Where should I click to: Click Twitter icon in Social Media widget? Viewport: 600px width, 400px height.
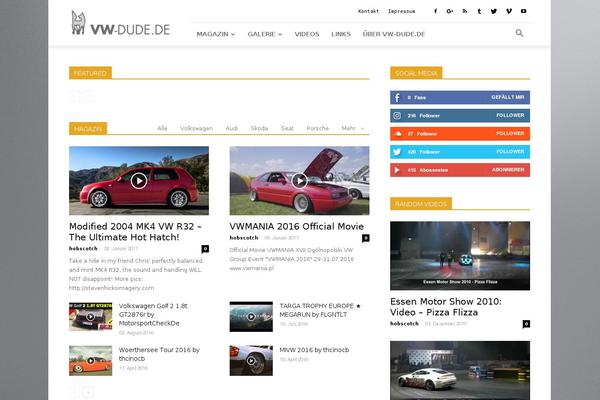click(x=397, y=152)
